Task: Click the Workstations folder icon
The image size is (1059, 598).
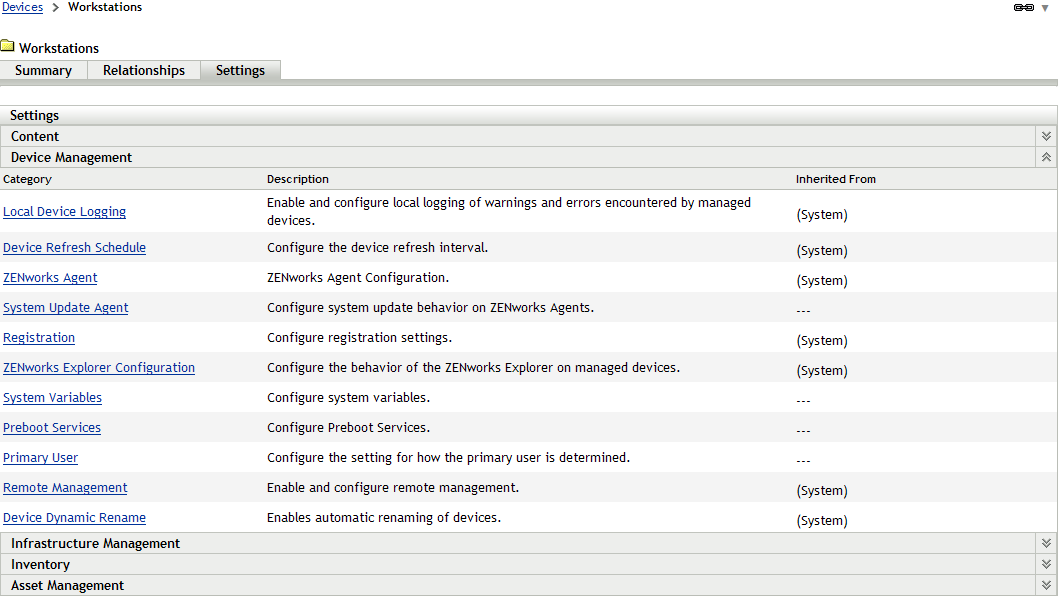Action: point(9,45)
